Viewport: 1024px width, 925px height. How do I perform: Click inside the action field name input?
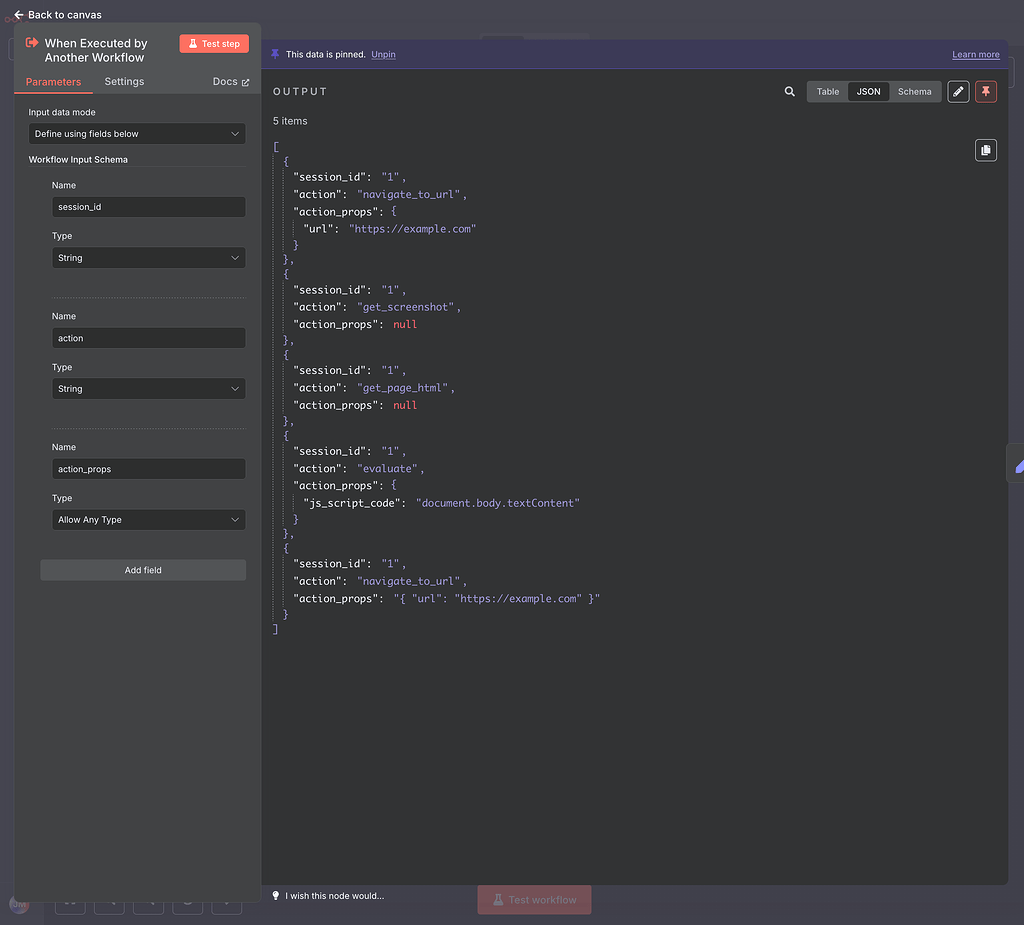click(x=148, y=337)
